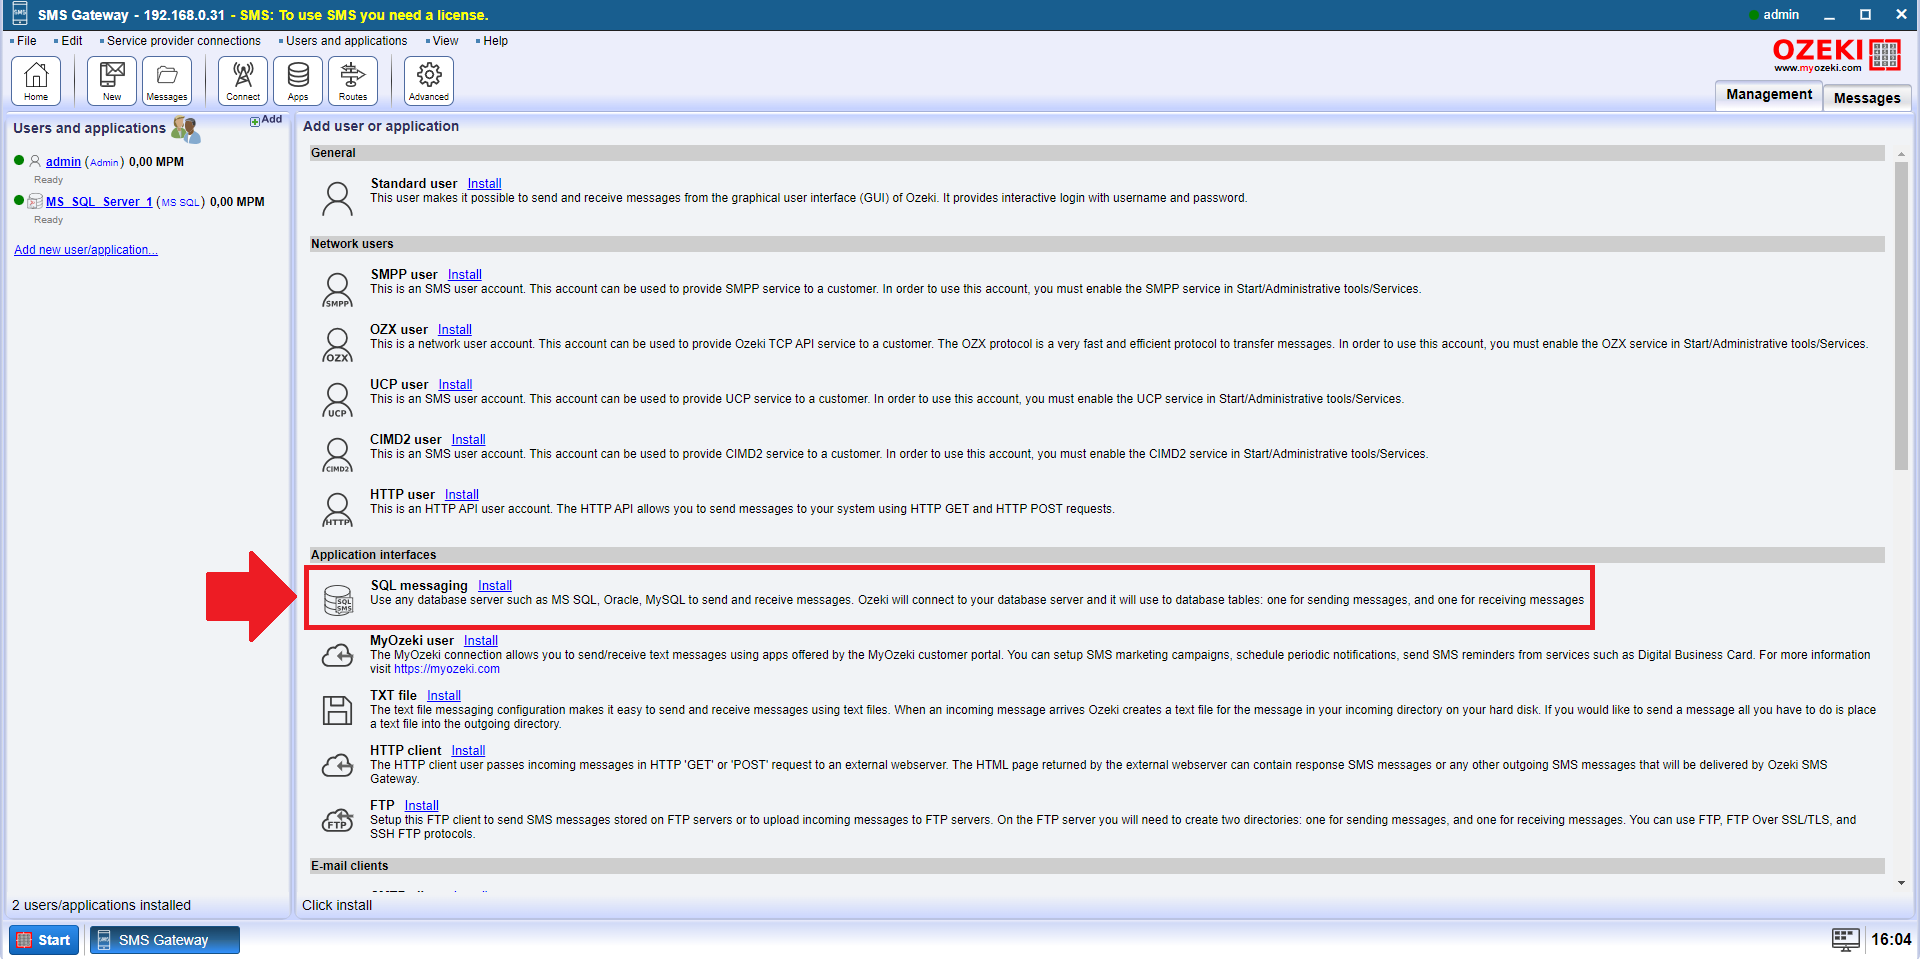This screenshot has height=959, width=1920.
Task: Click the SQL messaging database icon
Action: point(339,600)
